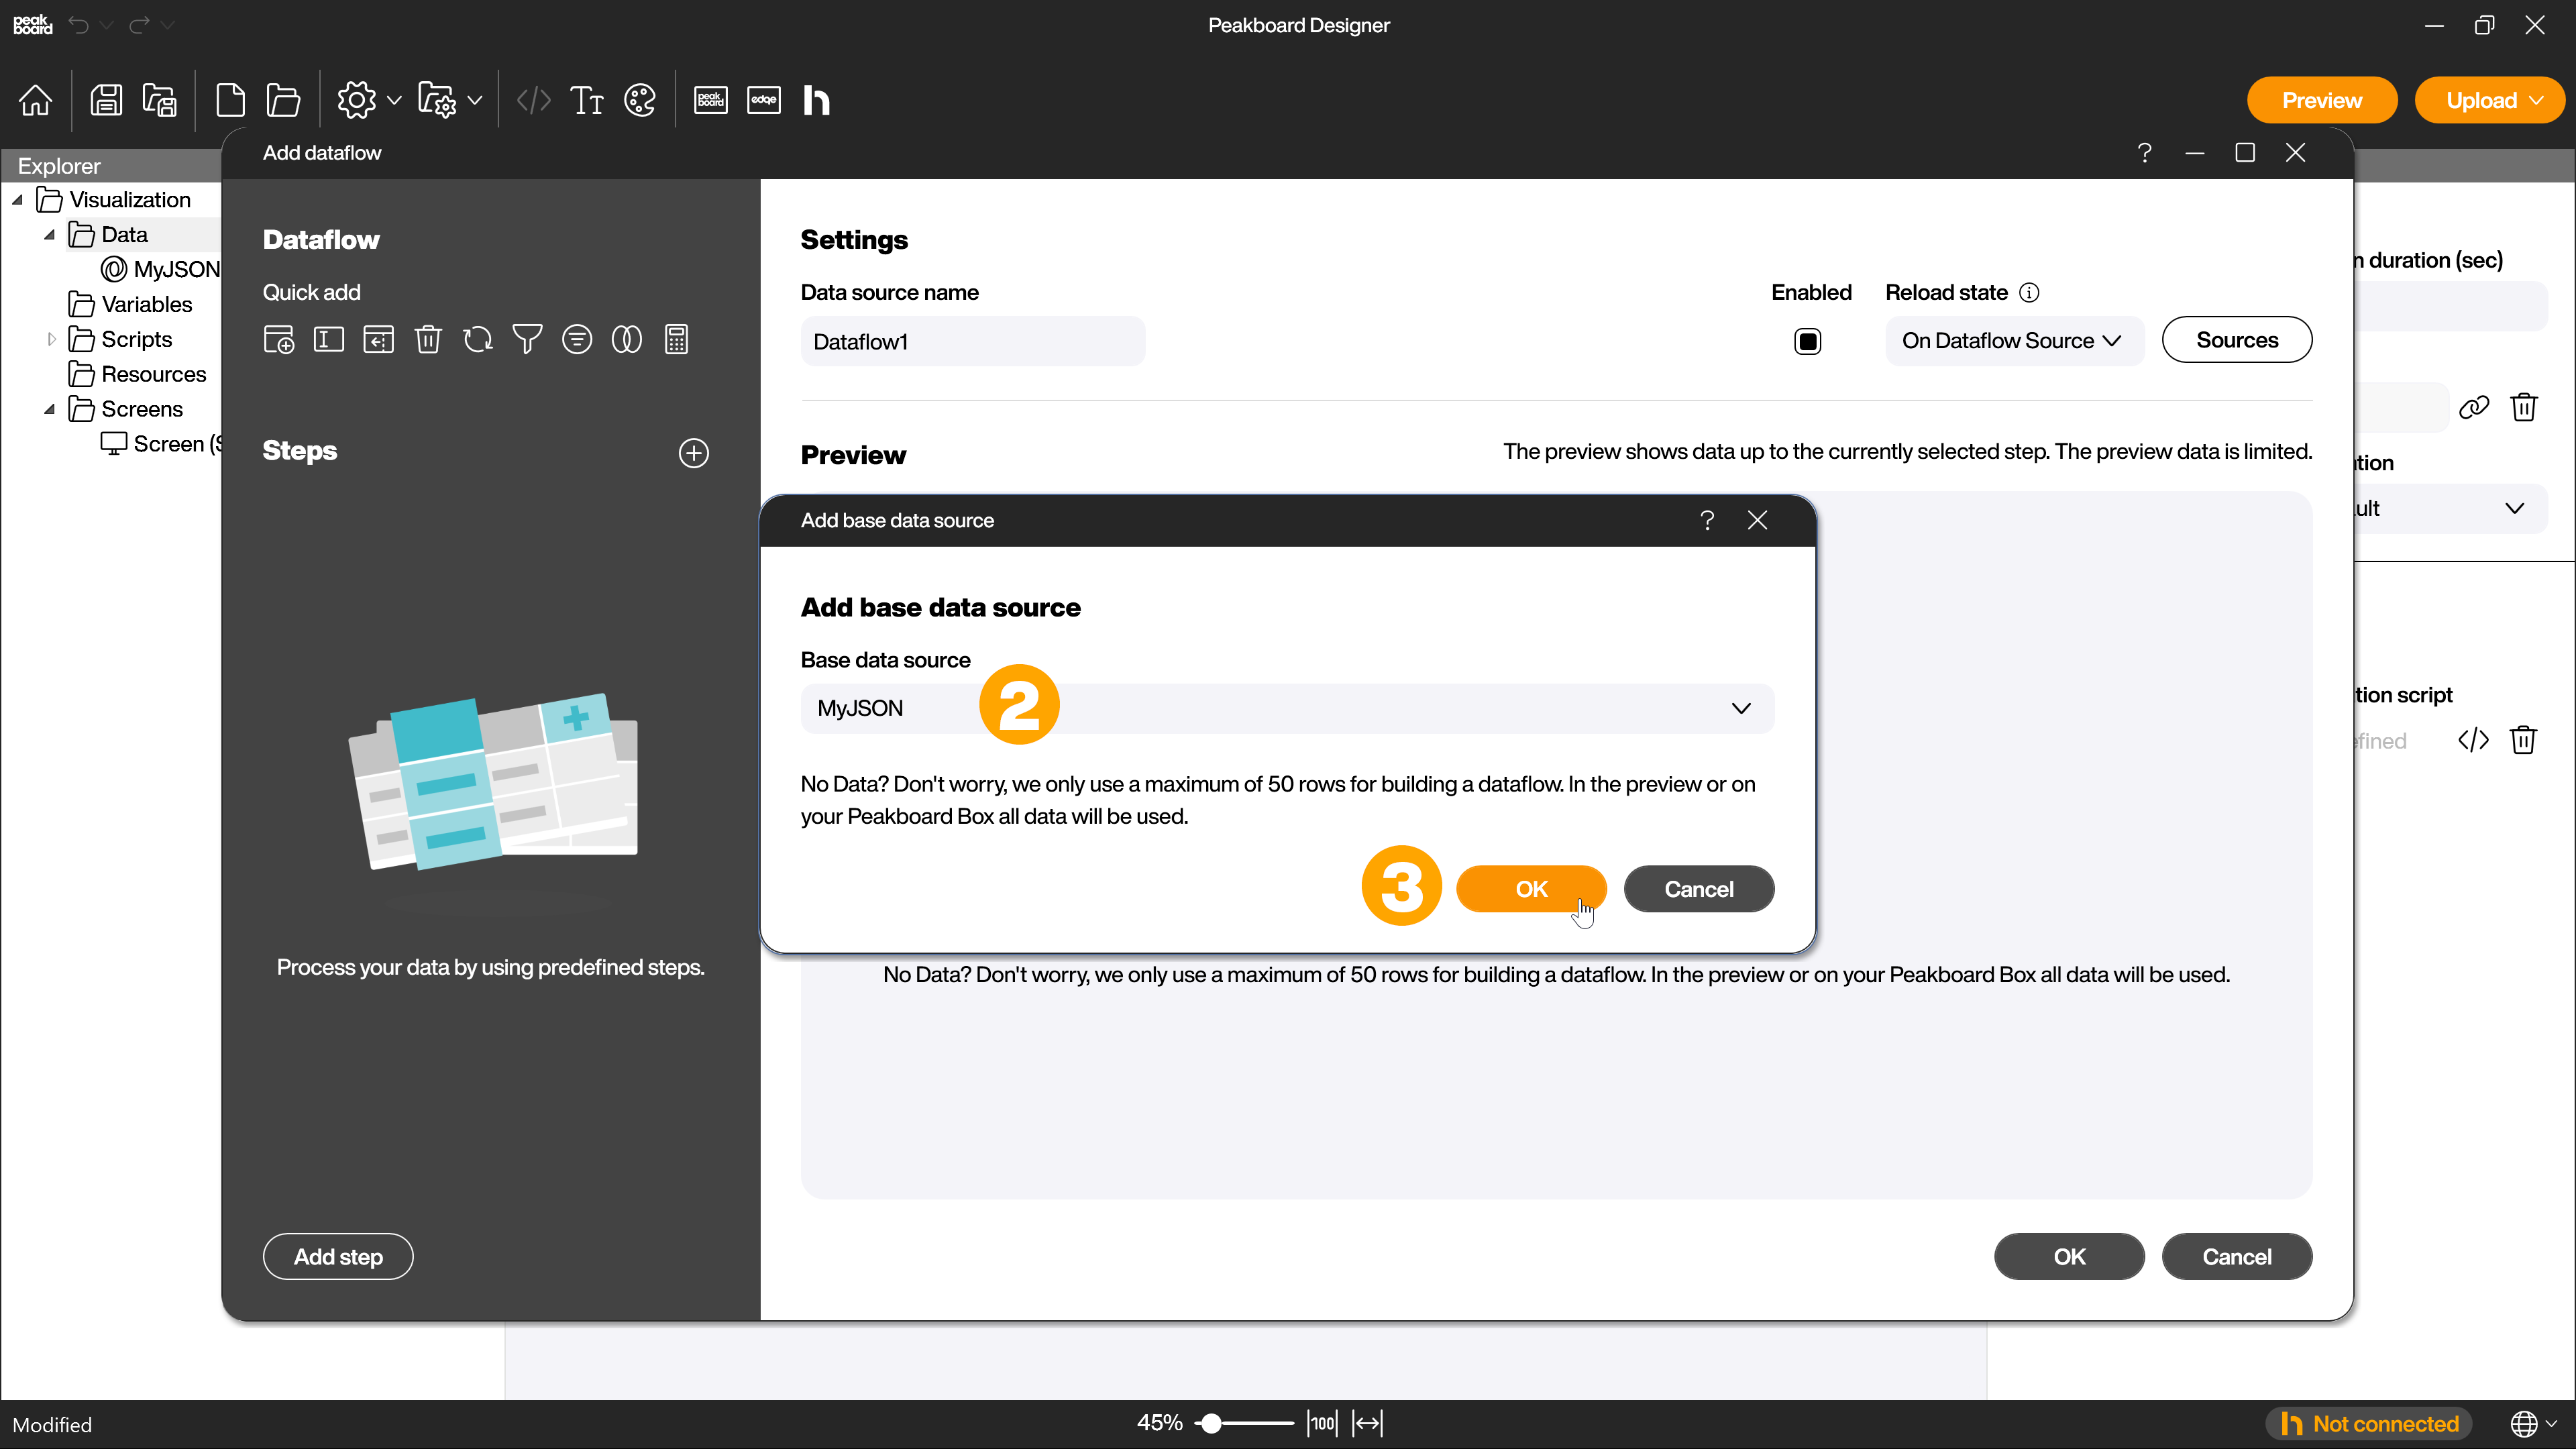Viewport: 2576px width, 1449px height.
Task: Click the Peakboard box toolbar icon
Action: tap(711, 100)
